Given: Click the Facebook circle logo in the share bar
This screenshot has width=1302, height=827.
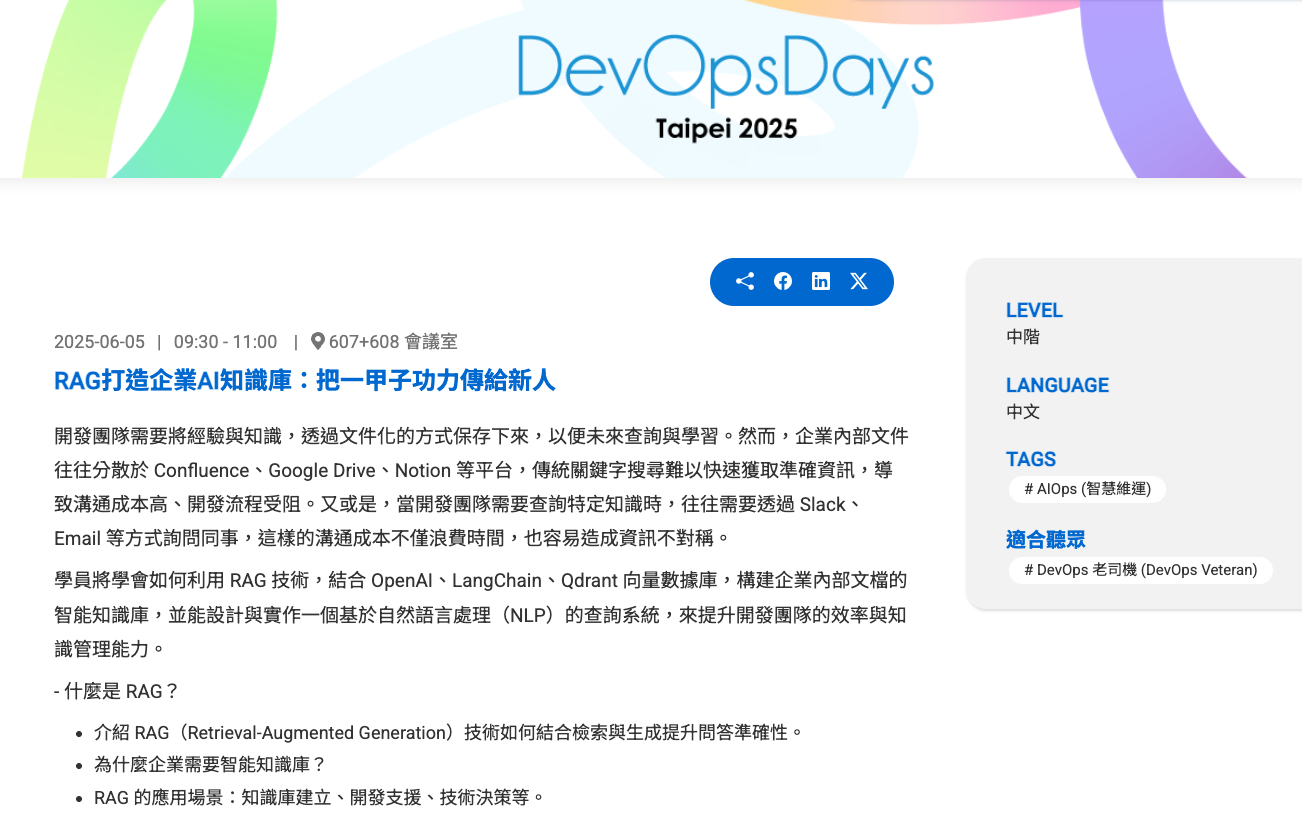Looking at the screenshot, I should coord(782,281).
